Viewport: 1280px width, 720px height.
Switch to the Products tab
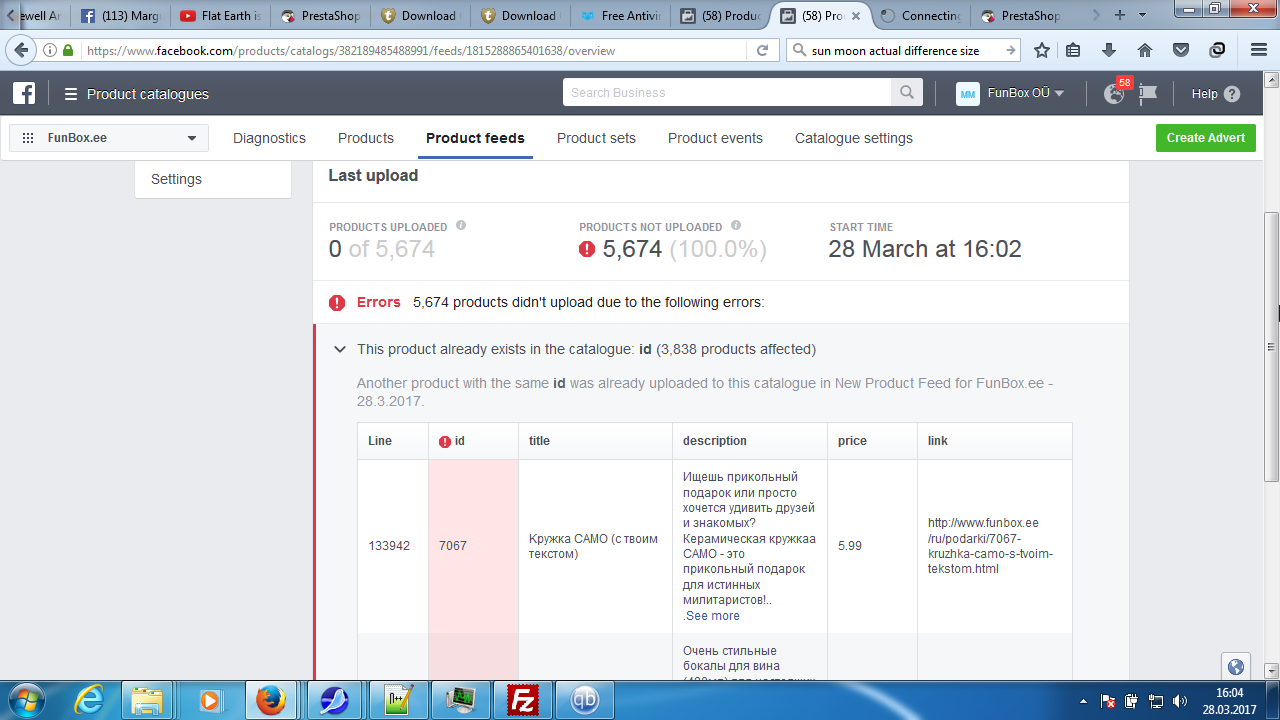coord(366,138)
